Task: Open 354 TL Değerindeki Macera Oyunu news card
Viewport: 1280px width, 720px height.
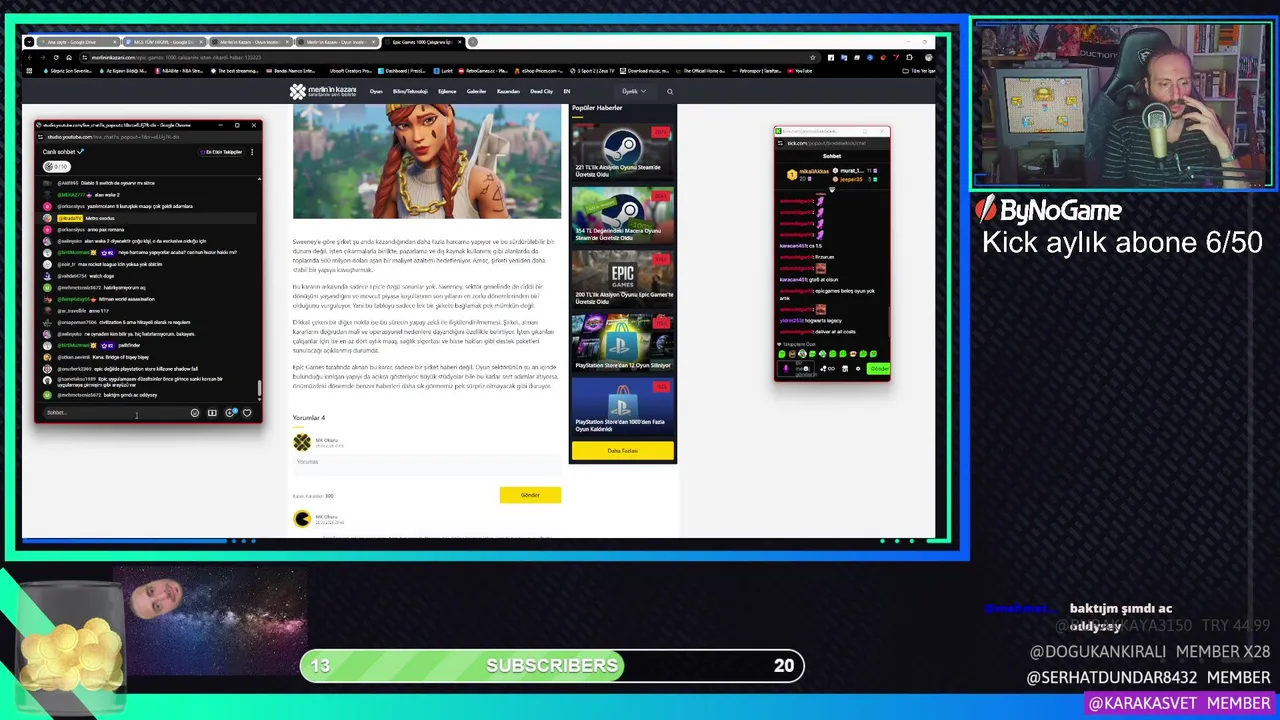Action: pyautogui.click(x=622, y=216)
